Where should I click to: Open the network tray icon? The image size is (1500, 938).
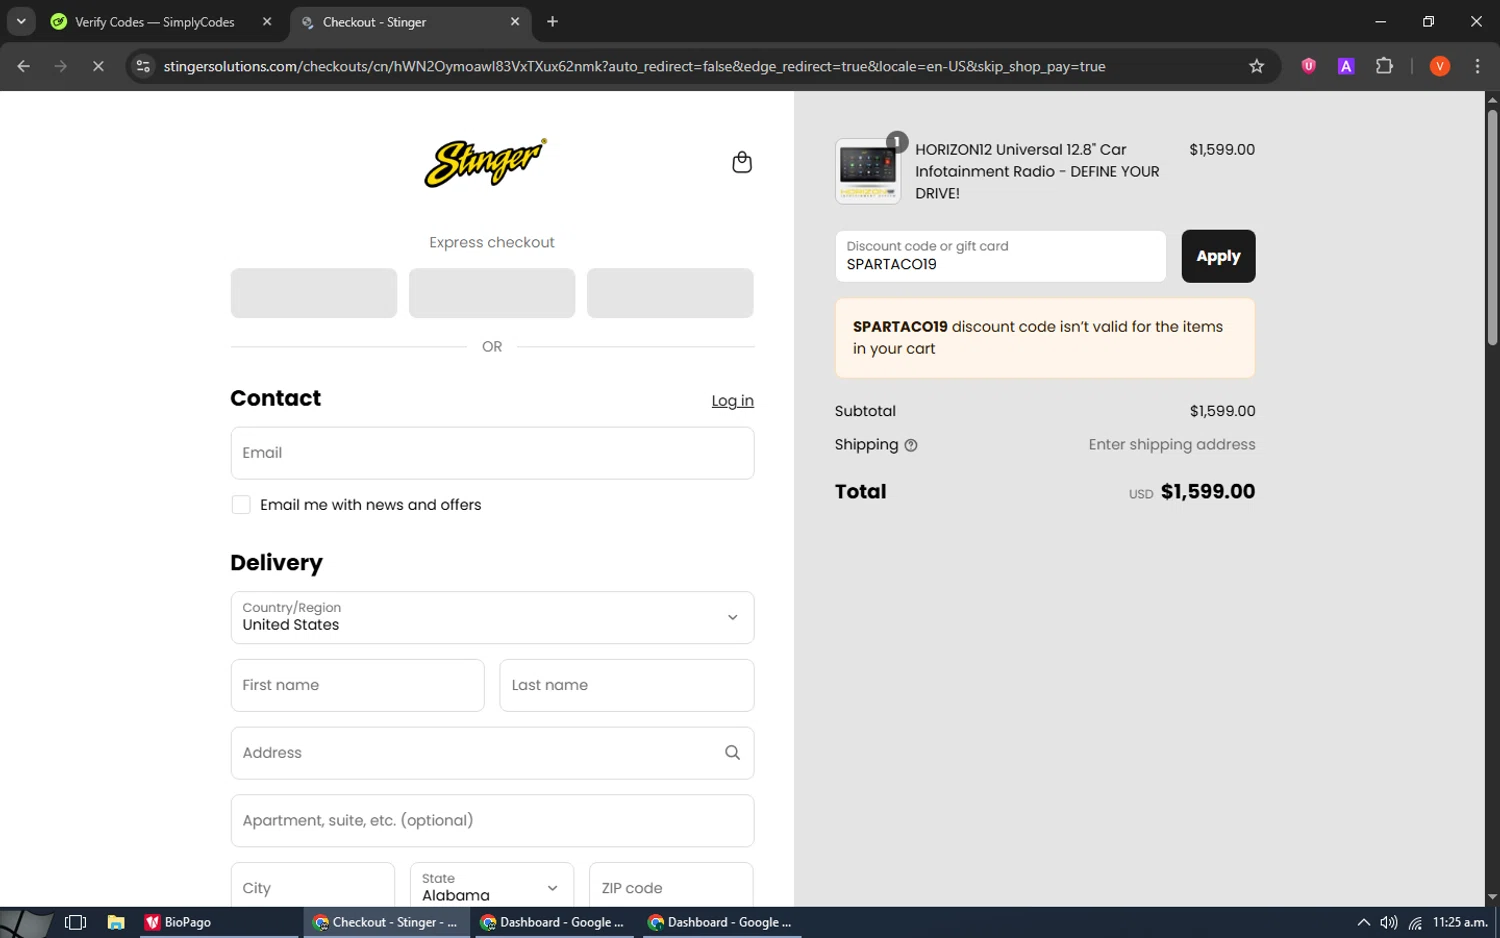(1415, 922)
